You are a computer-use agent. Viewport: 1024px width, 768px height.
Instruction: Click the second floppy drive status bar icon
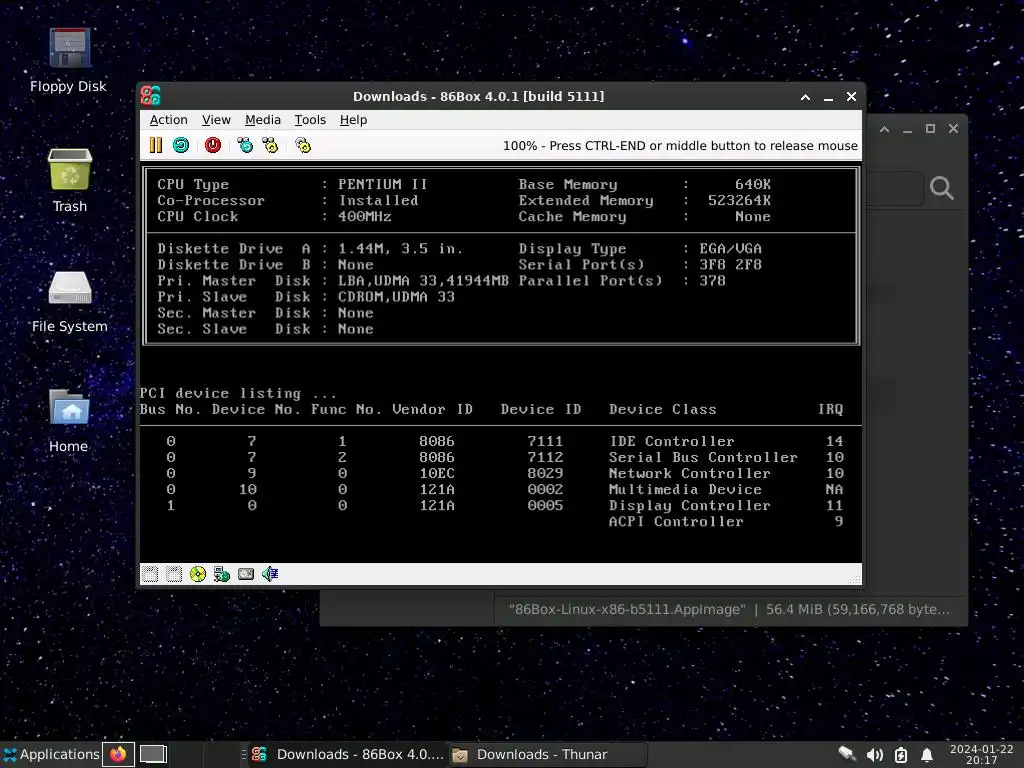click(x=174, y=574)
